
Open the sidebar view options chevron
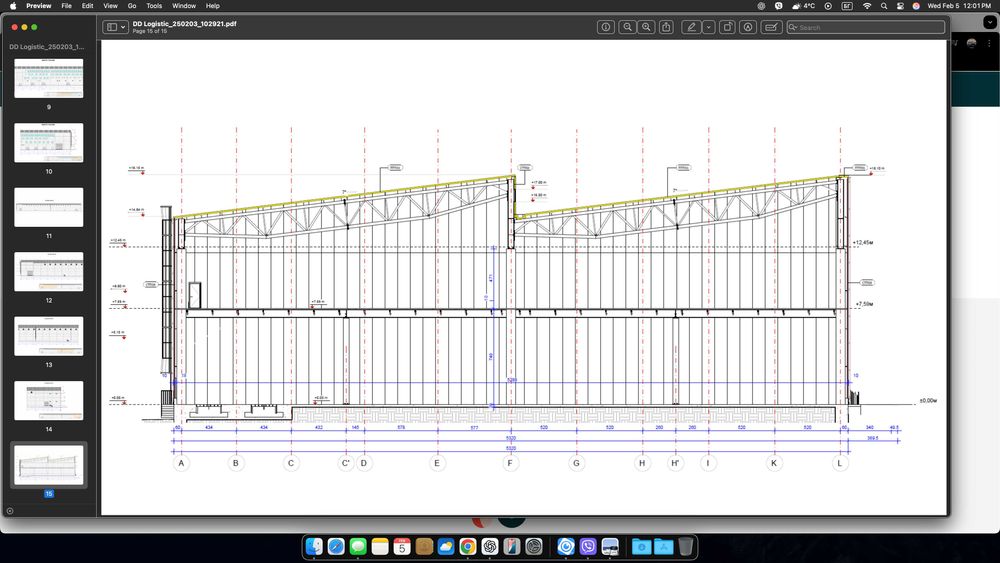click(123, 27)
